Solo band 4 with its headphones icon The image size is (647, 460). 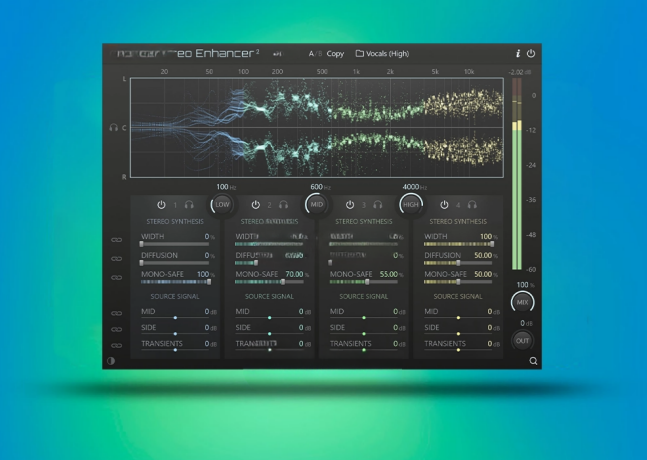472,205
